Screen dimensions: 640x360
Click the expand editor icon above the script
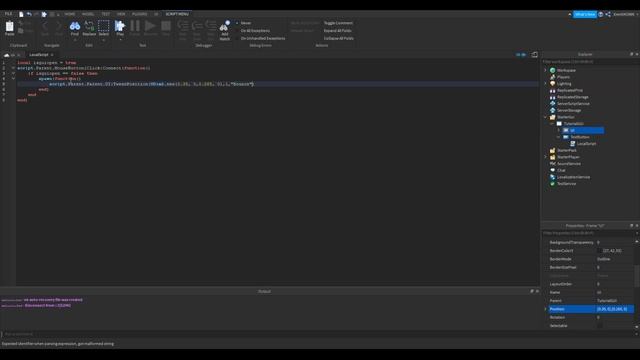(534, 55)
